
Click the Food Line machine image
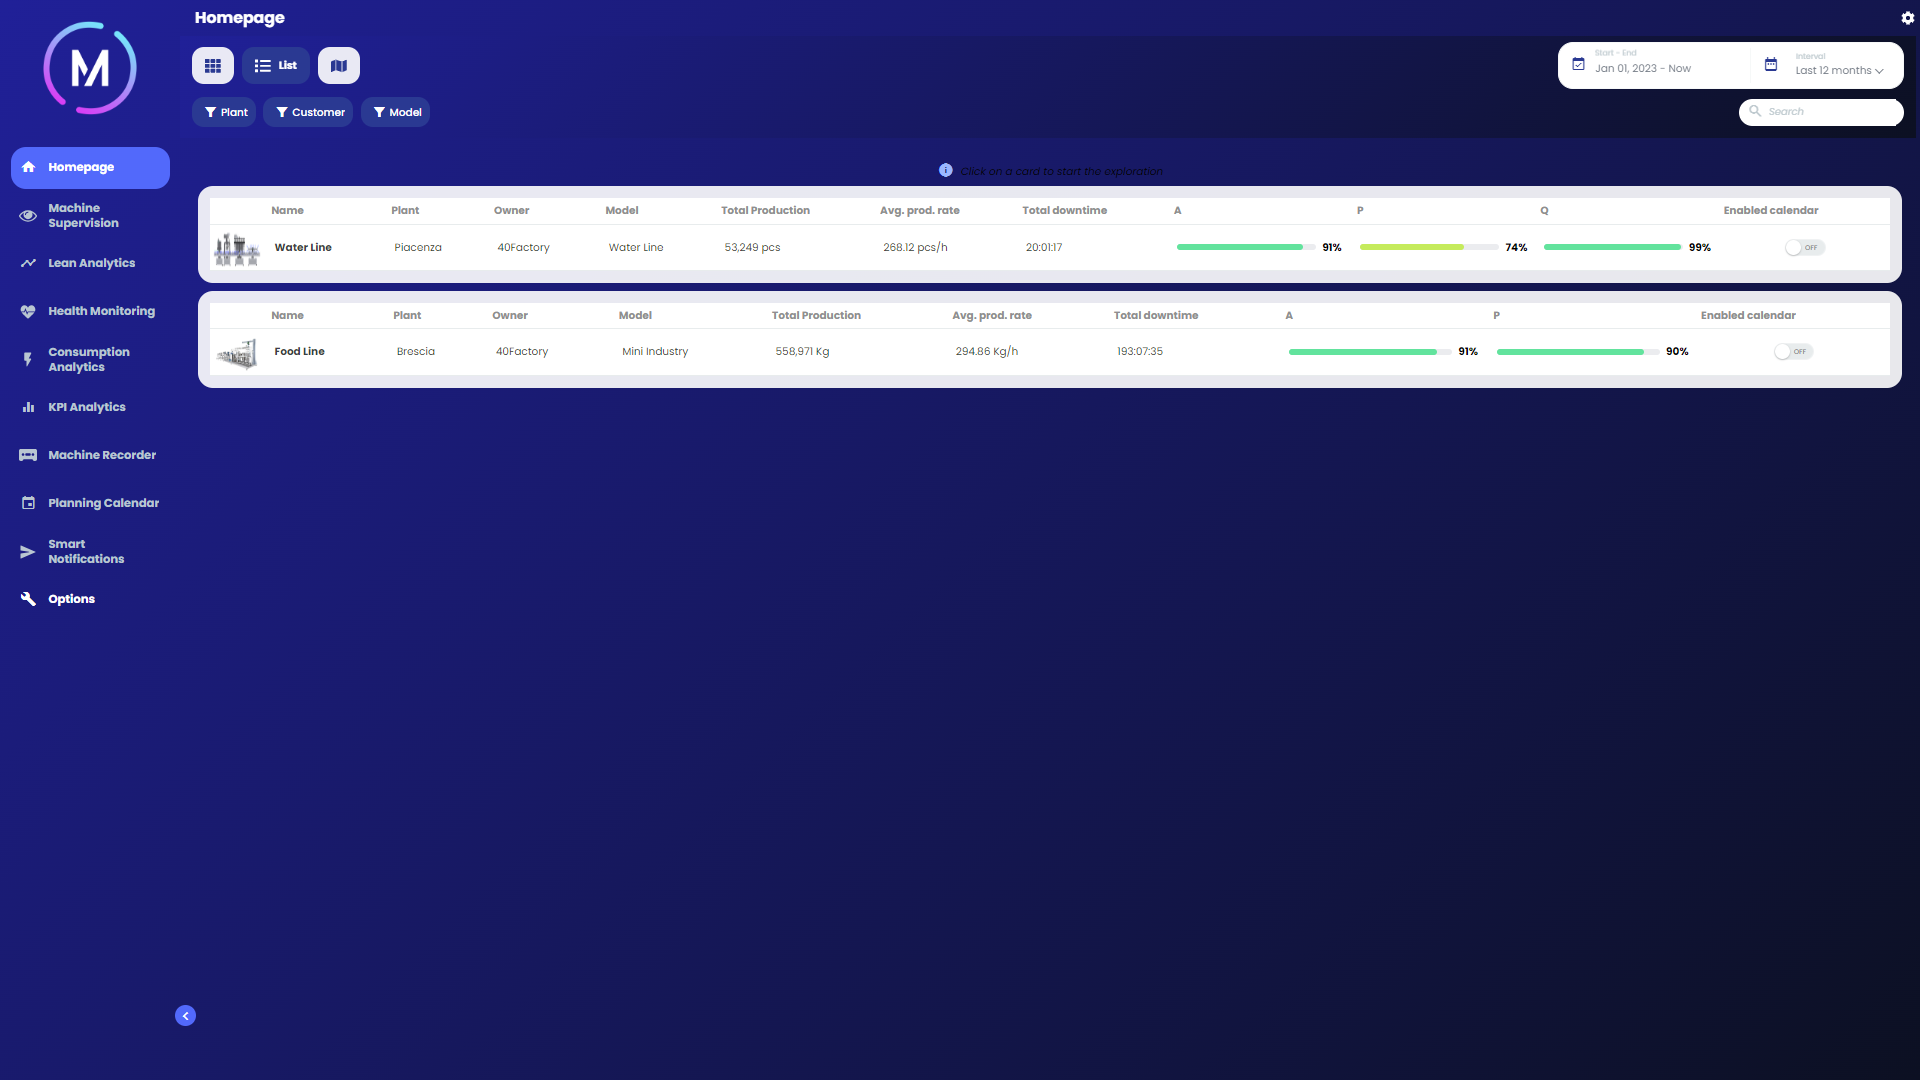point(237,353)
